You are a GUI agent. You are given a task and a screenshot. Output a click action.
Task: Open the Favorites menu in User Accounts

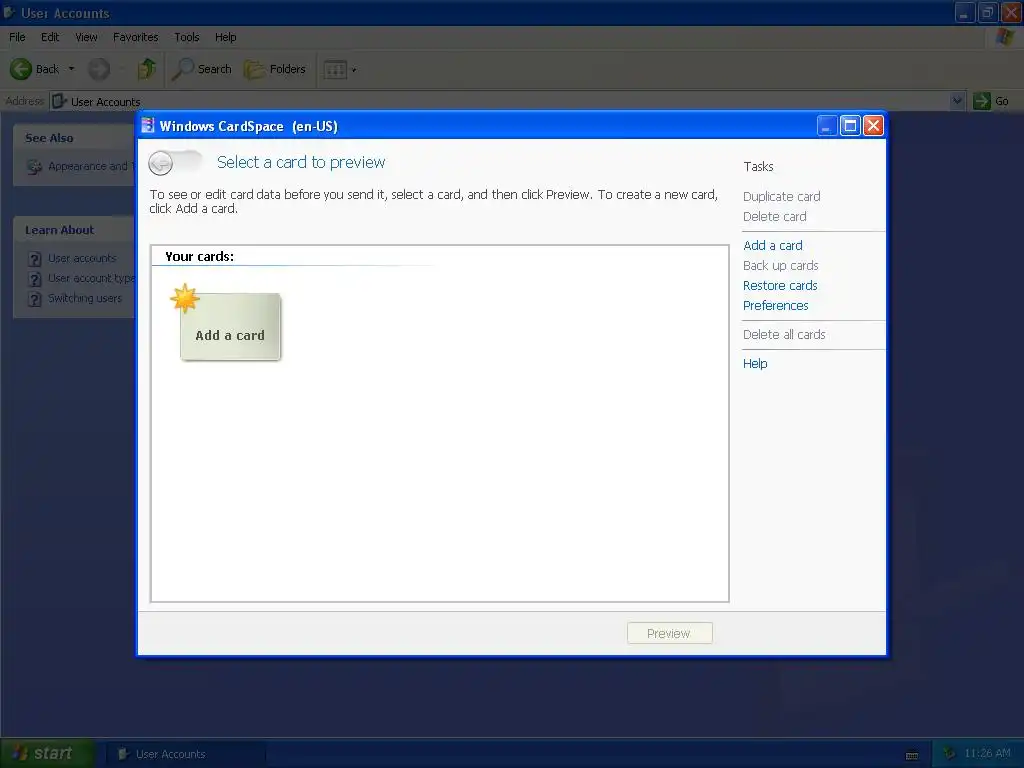[x=135, y=37]
